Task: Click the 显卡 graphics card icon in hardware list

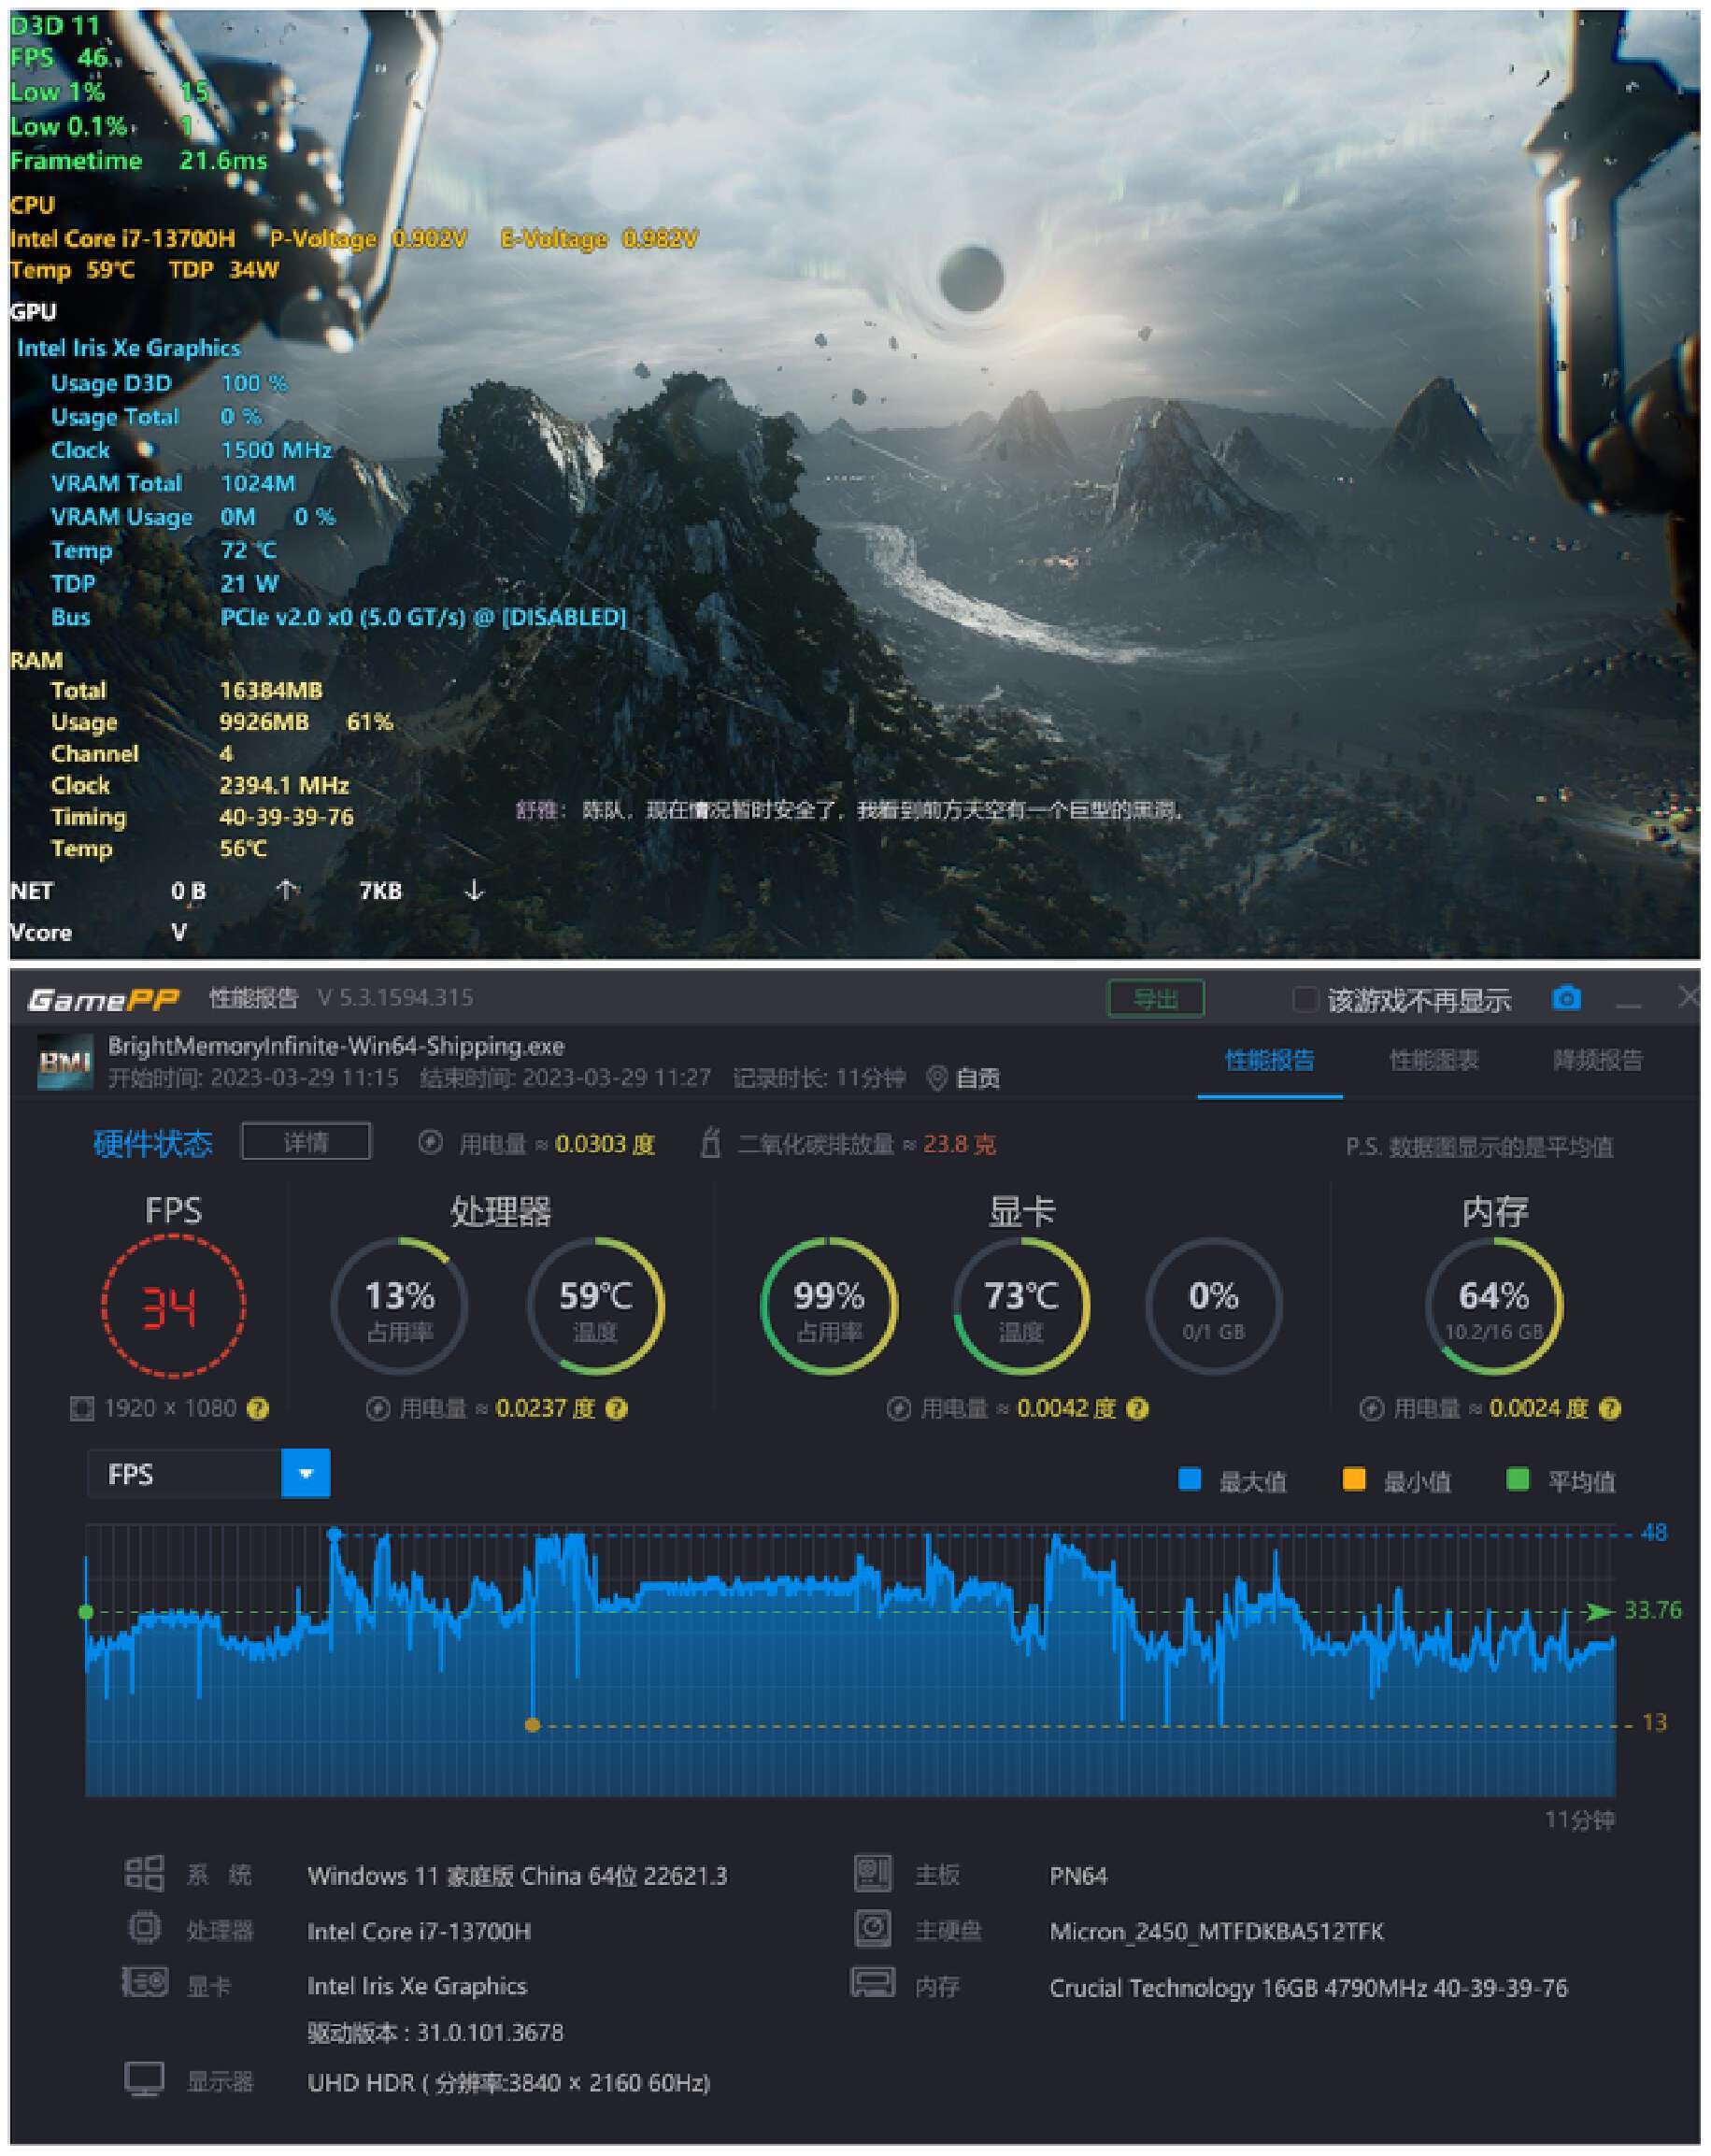Action: 144,1982
